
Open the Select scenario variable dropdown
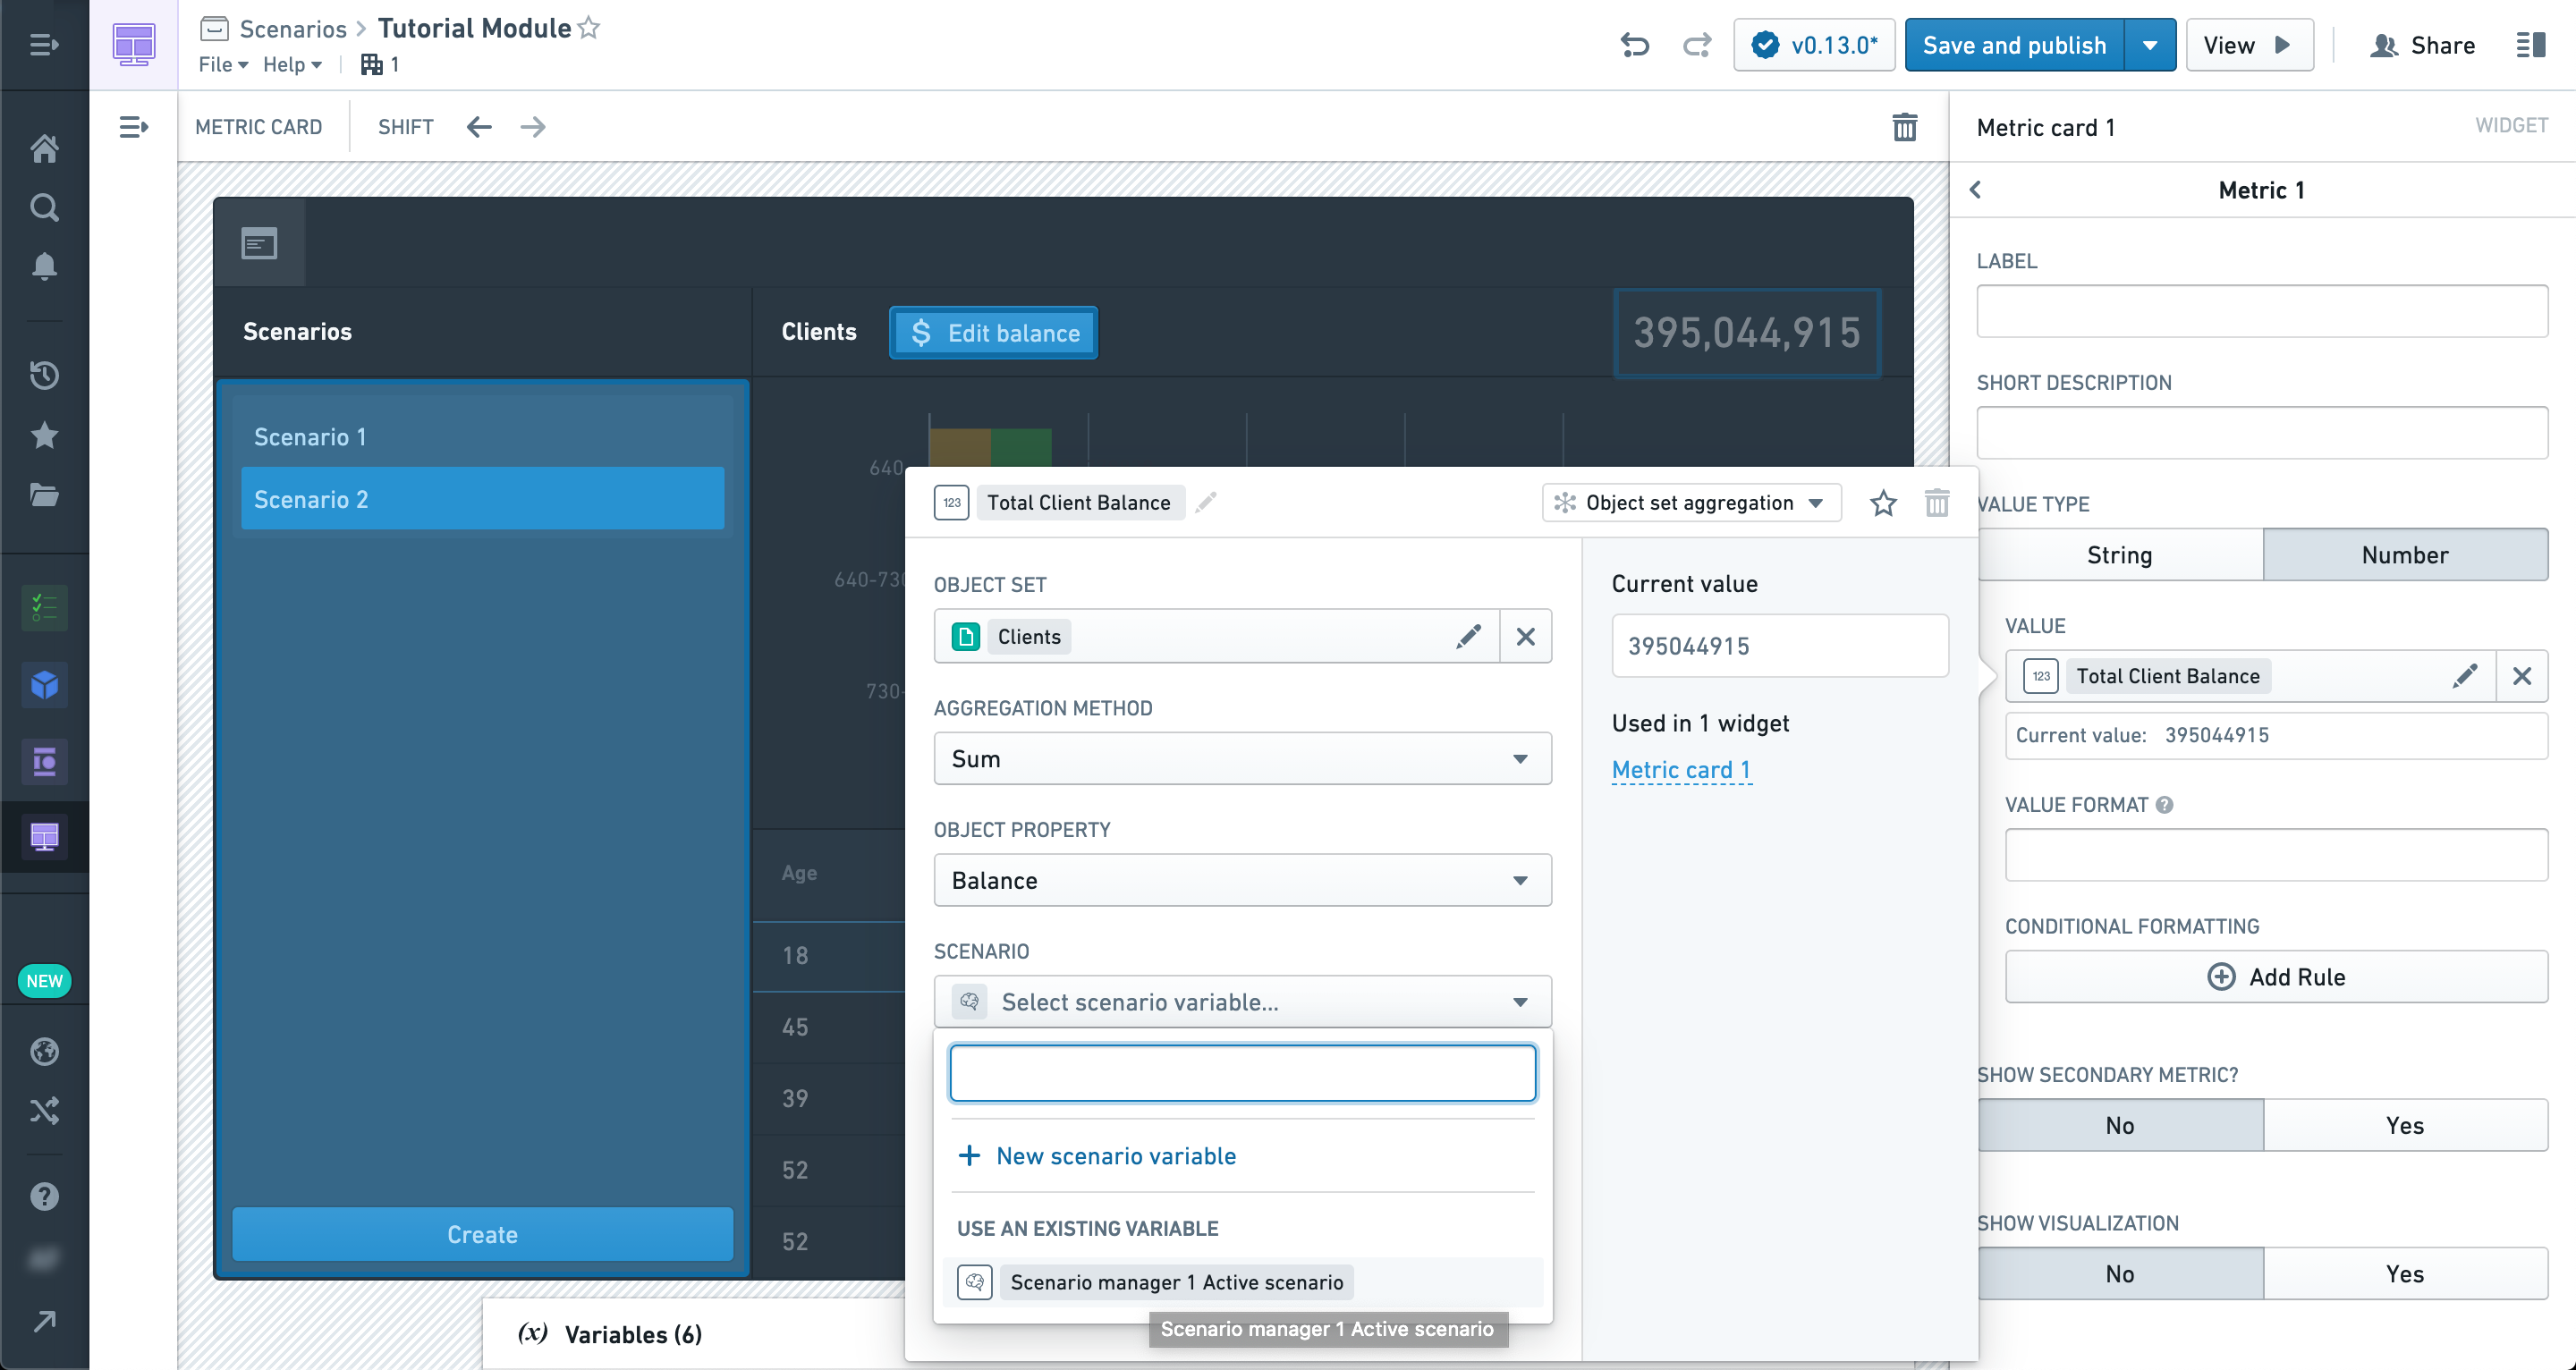1242,1002
